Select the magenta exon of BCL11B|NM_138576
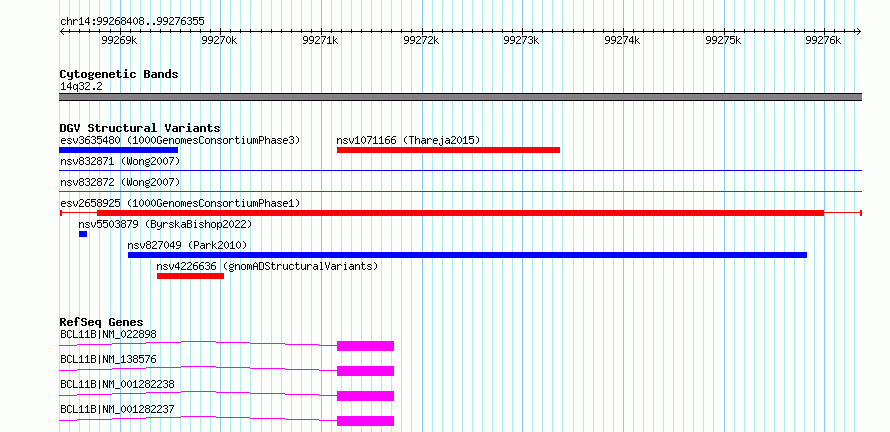 366,371
